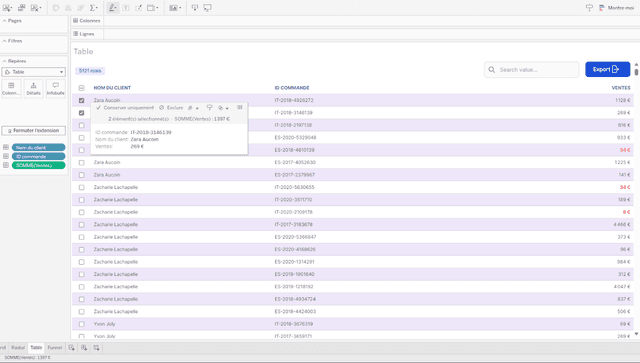Screen dimensions: 640x363
Task: Click the Colonnes shelf
Action: [355, 20]
